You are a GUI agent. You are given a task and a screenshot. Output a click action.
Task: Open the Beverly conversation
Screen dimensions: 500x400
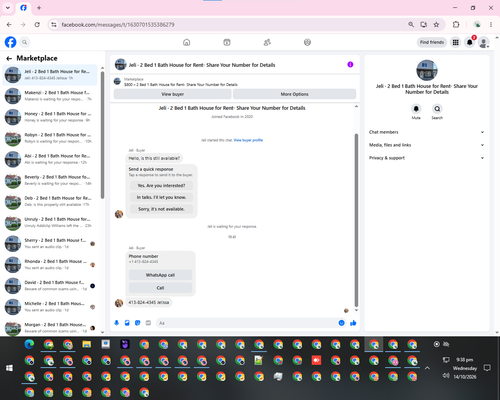tap(50, 180)
